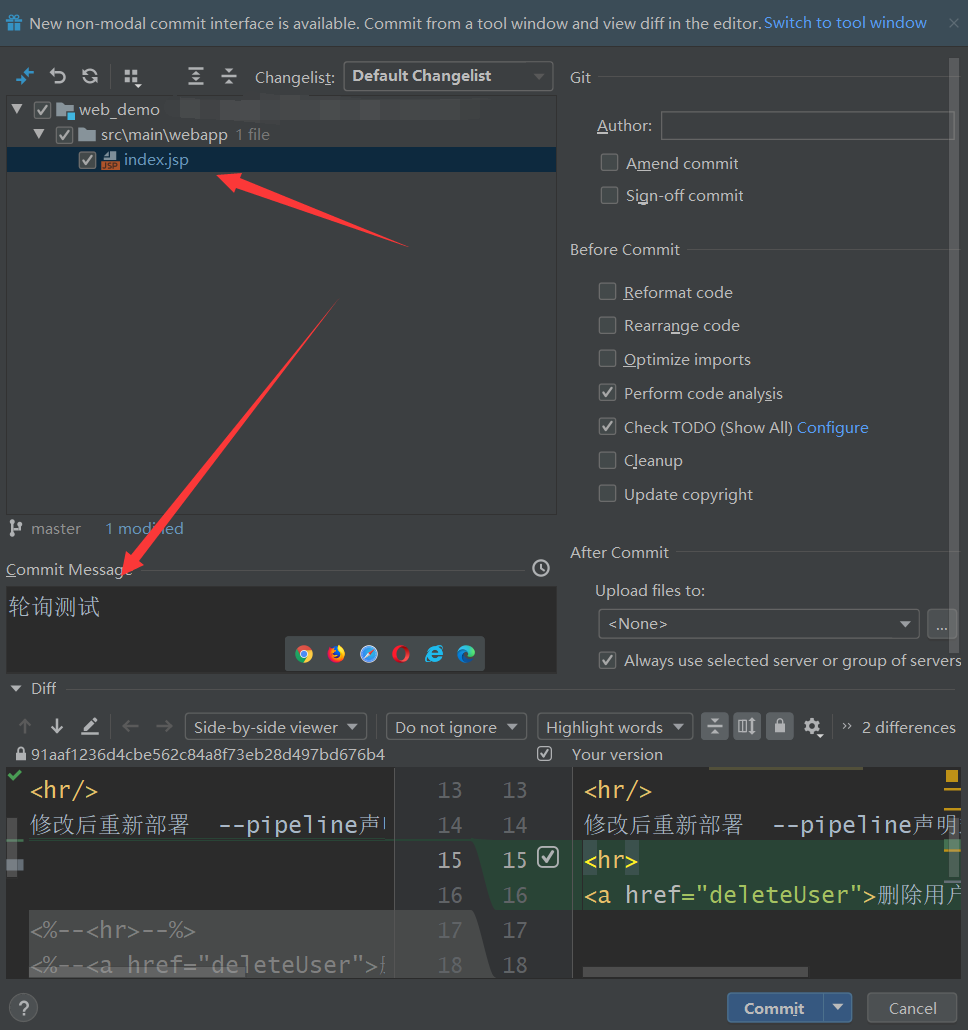
Task: Collapse the Diff section
Action: 16,688
